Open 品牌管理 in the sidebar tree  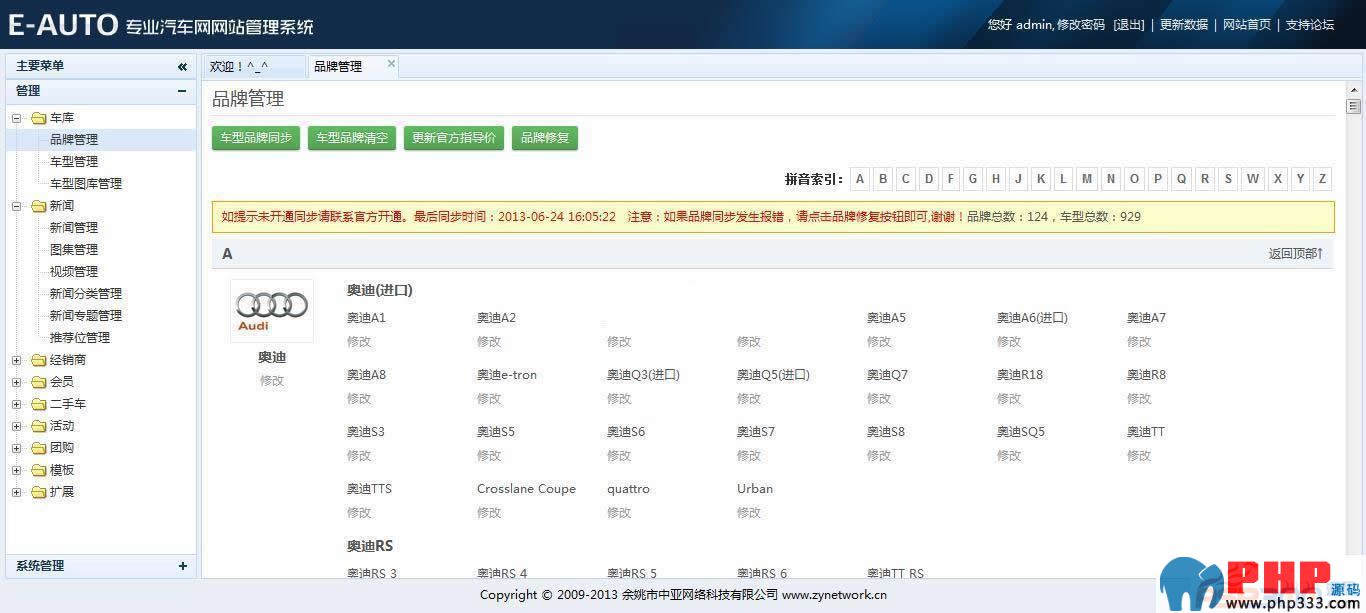(74, 140)
